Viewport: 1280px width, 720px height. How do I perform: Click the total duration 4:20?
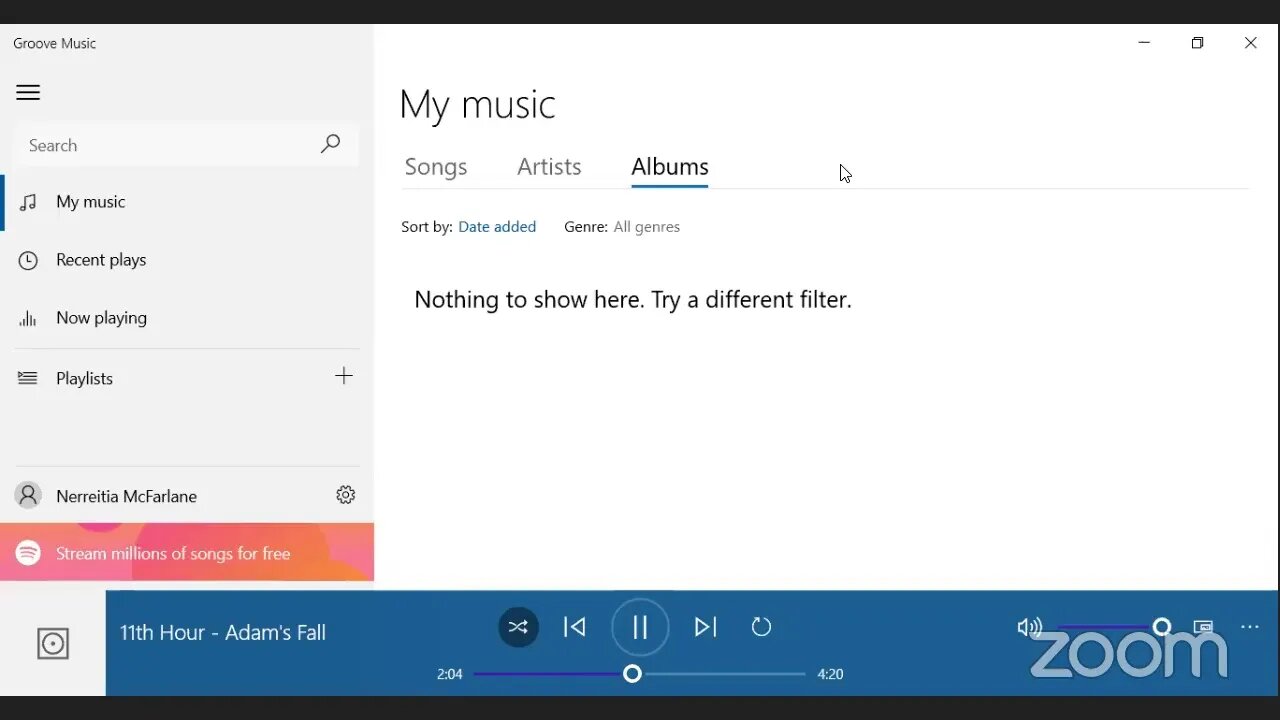click(x=830, y=674)
